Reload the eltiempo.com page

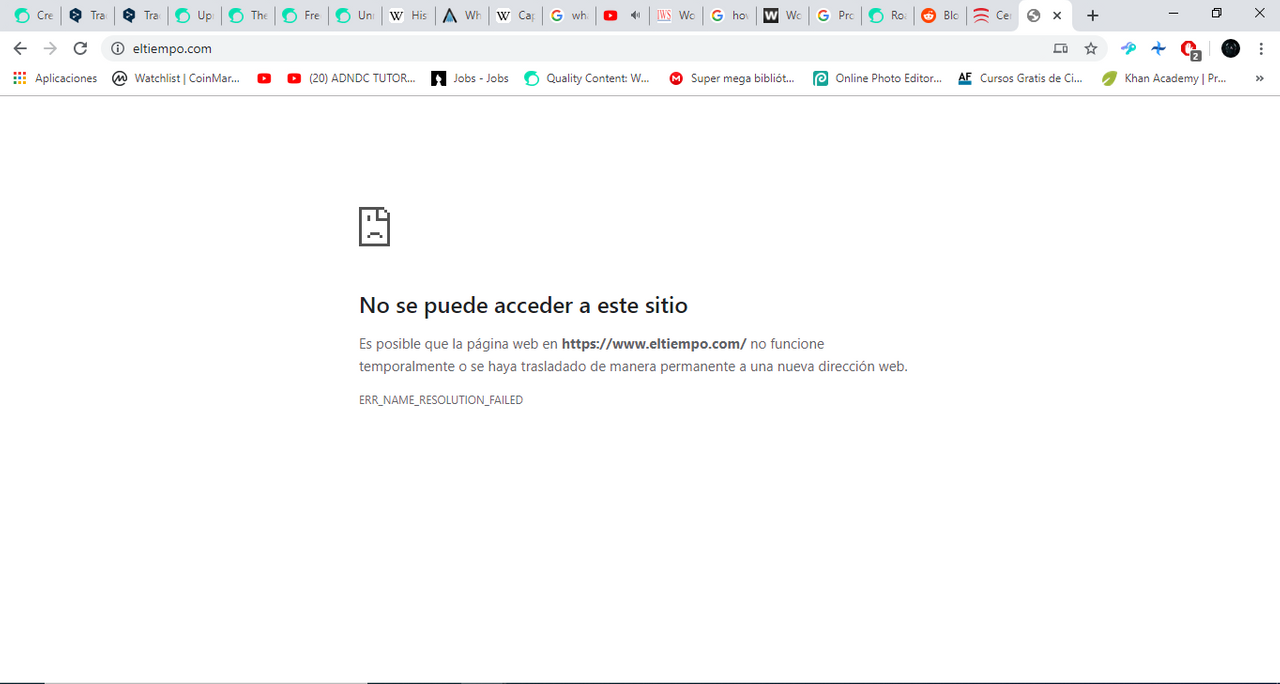(x=81, y=48)
